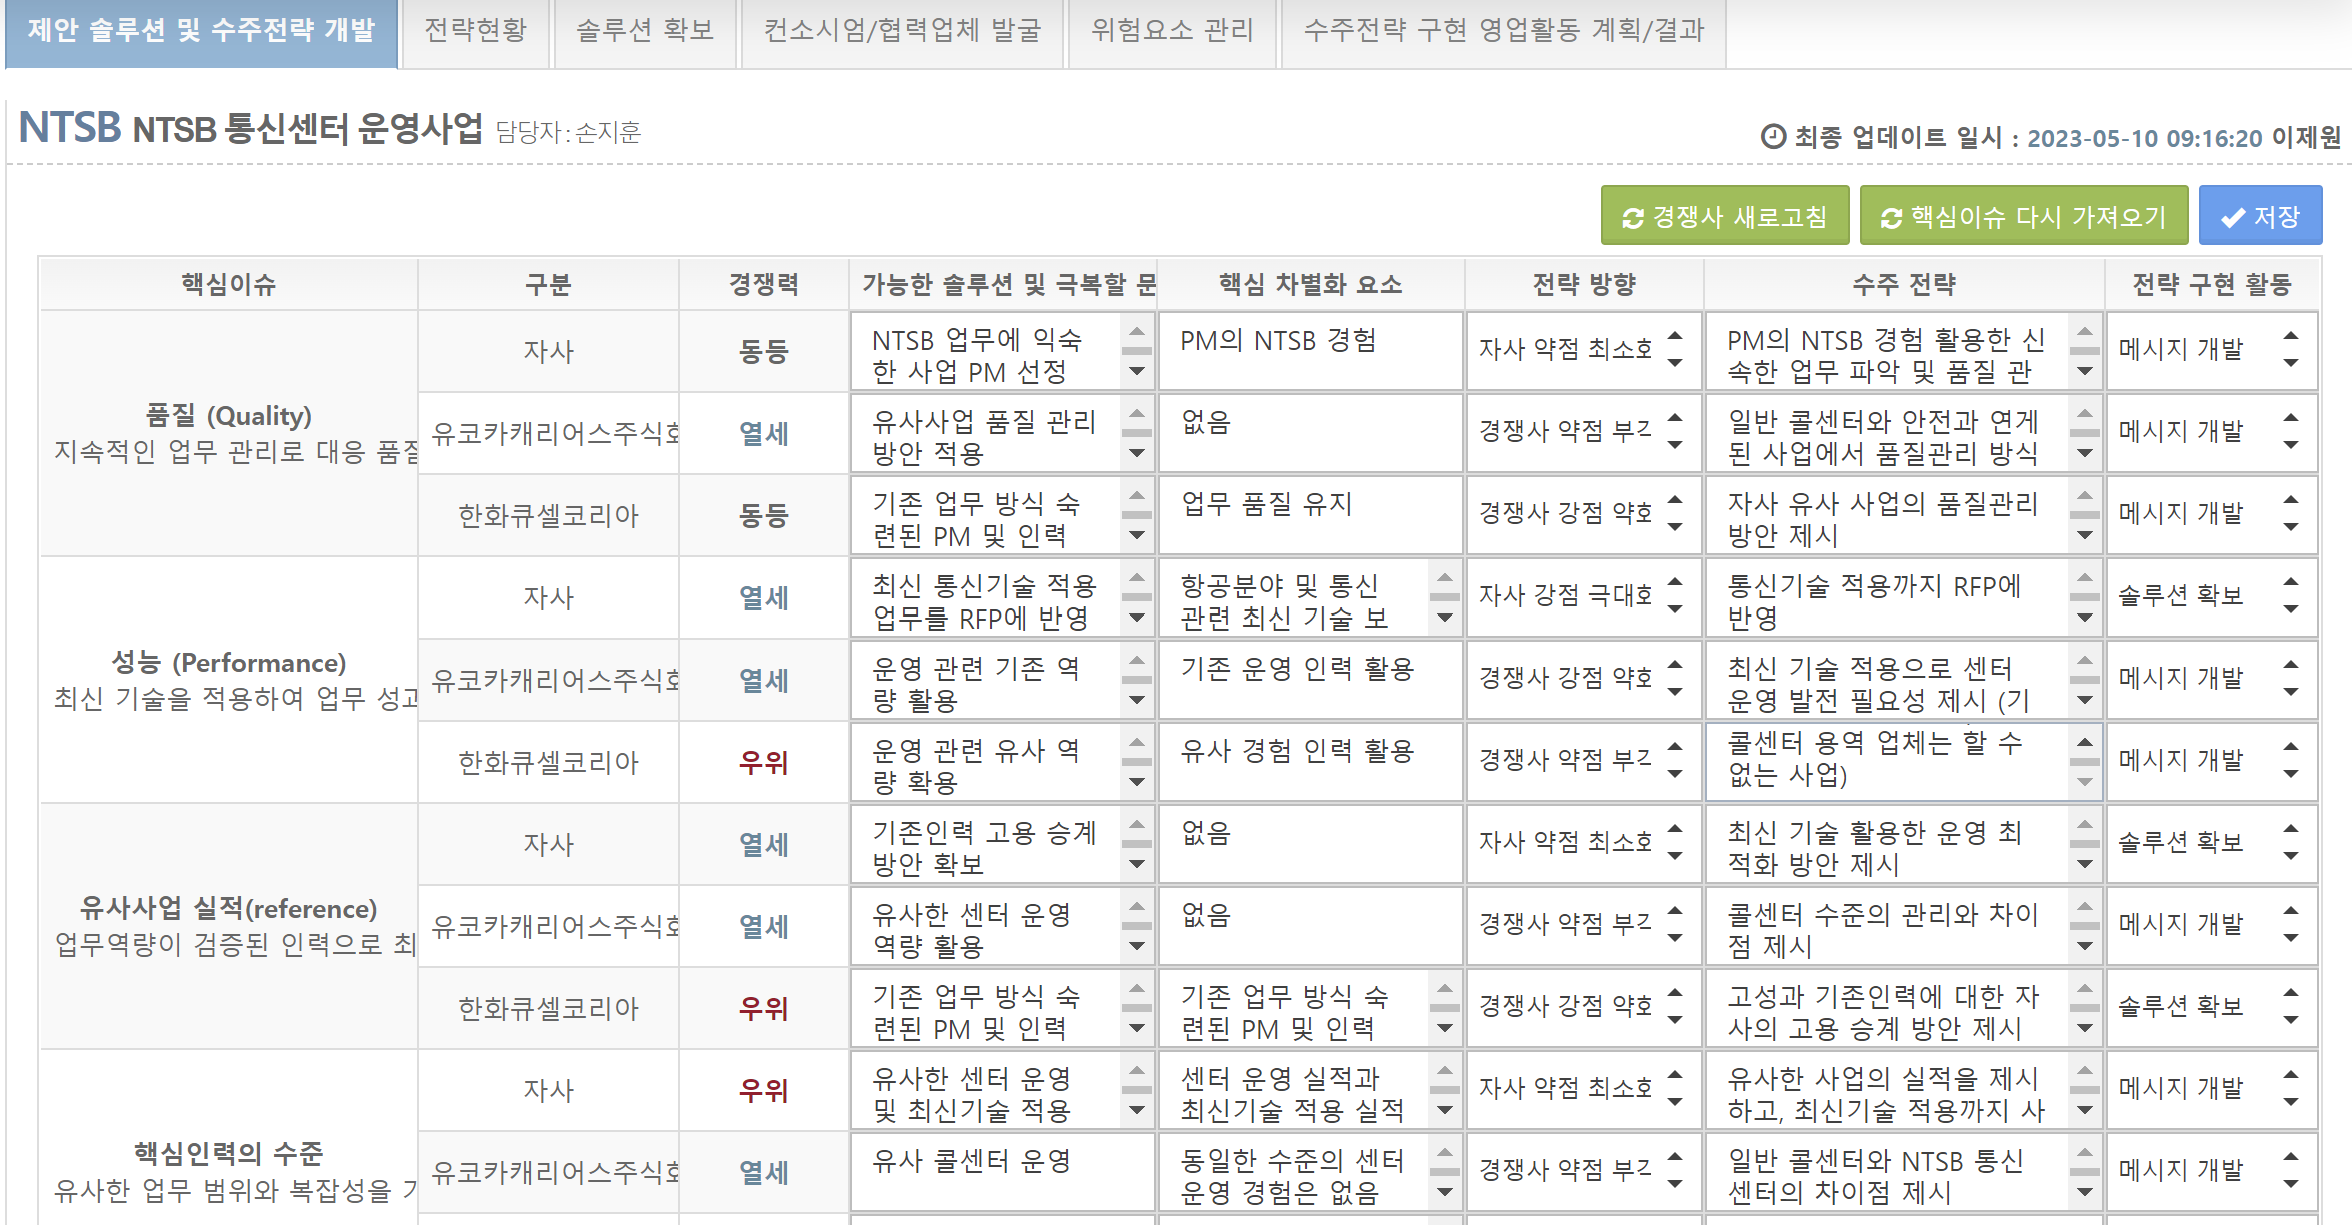2352x1226 pixels.
Task: Open 메시지 개발 dropdown in '업무 품질 유지' row
Action: [x=2212, y=514]
